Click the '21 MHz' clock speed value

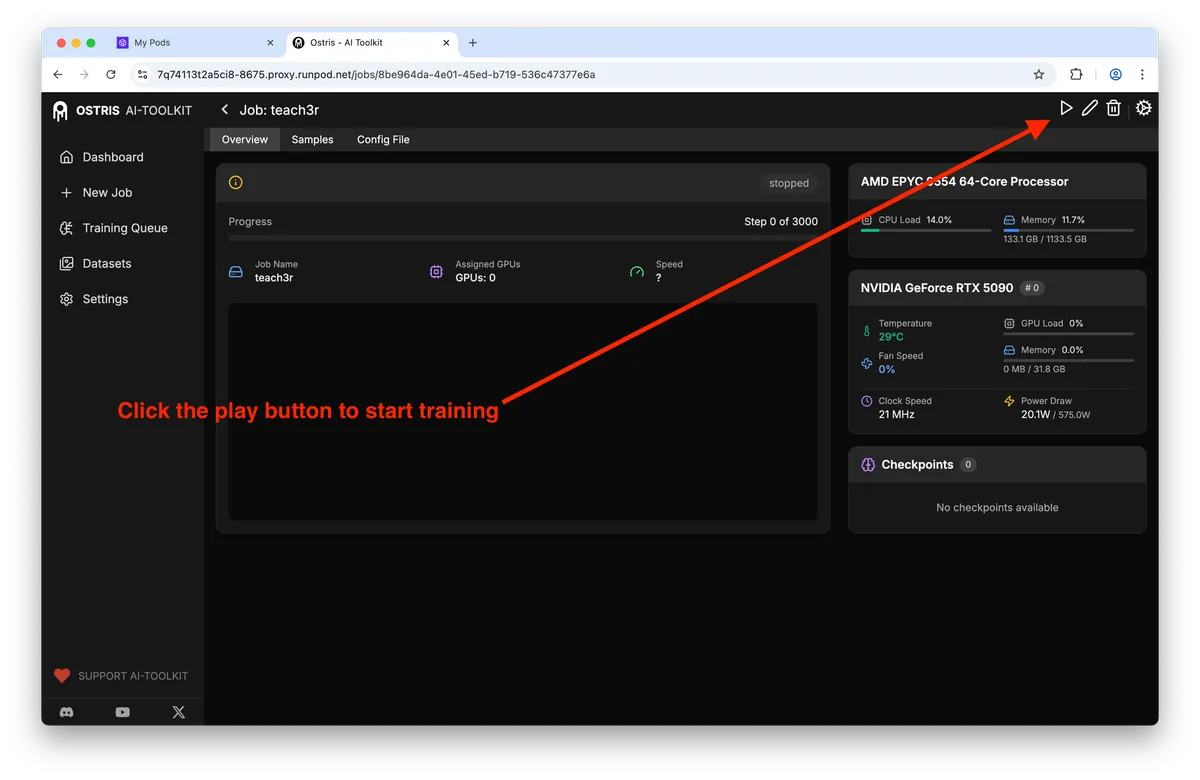[897, 414]
